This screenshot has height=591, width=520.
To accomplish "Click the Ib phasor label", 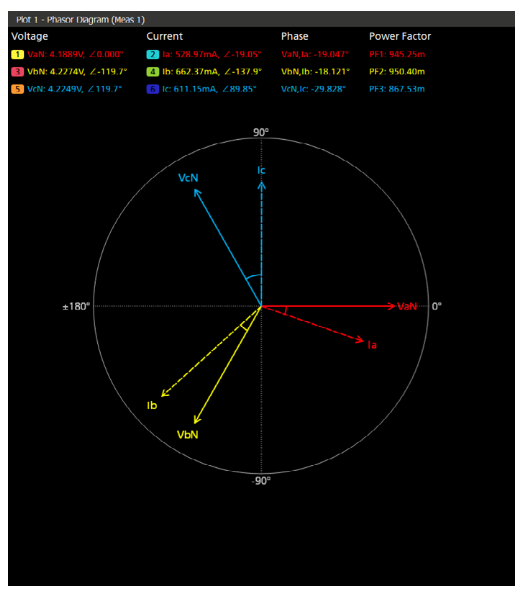I will [152, 406].
